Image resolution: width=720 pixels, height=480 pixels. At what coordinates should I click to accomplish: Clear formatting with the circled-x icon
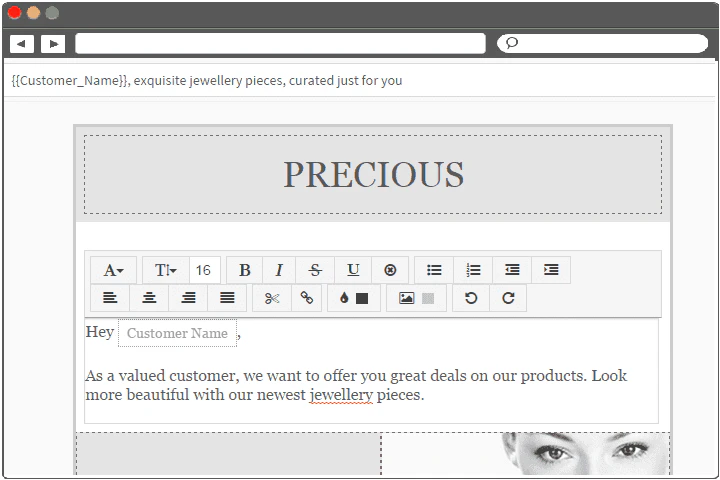click(x=390, y=270)
